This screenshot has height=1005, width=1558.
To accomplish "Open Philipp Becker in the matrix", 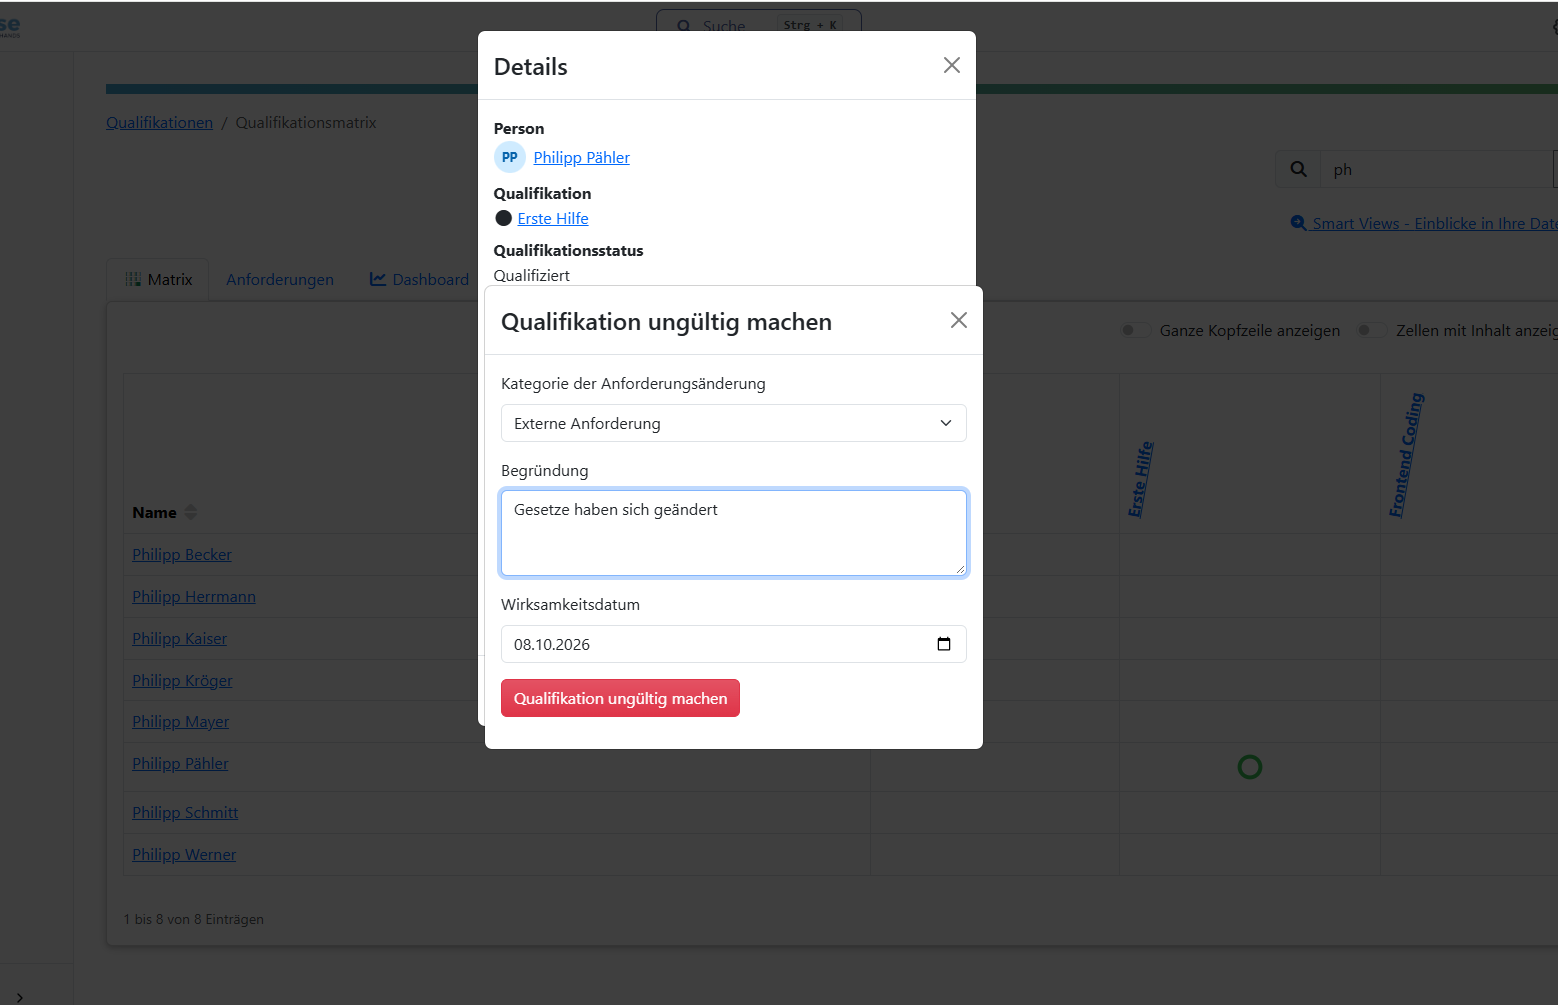I will click(182, 554).
